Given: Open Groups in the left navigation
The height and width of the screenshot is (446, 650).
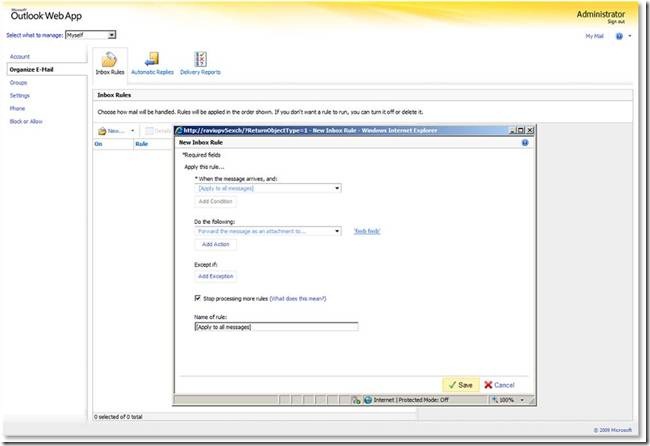Looking at the screenshot, I should (19, 82).
